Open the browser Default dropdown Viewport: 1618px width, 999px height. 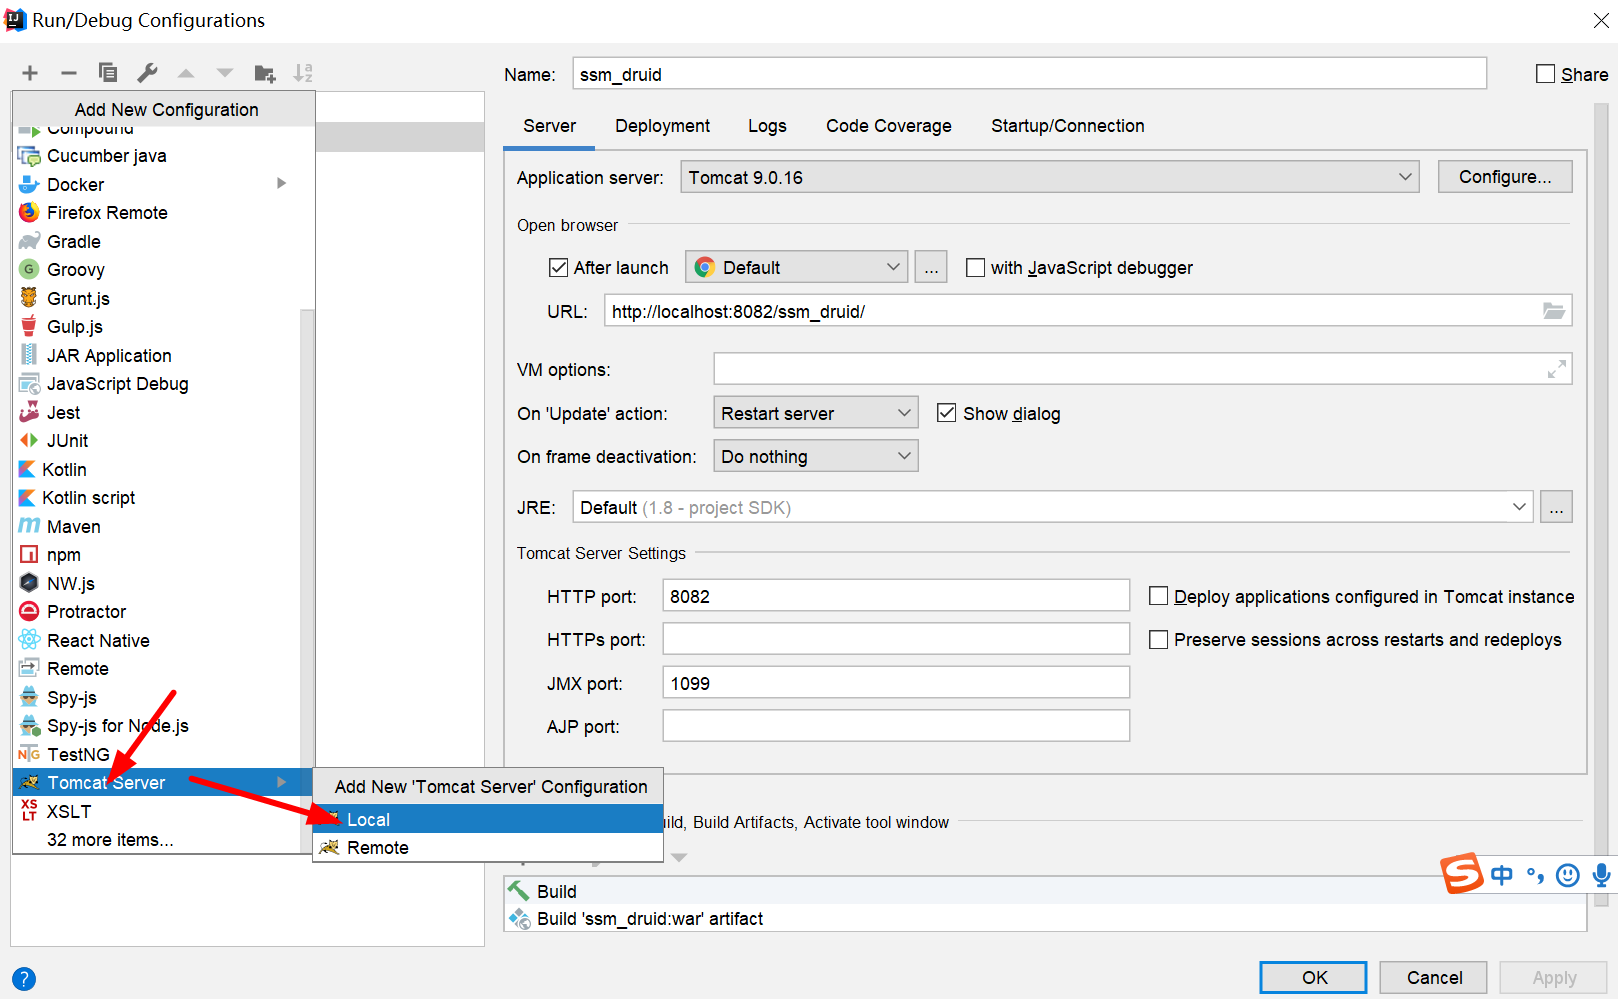click(x=797, y=267)
